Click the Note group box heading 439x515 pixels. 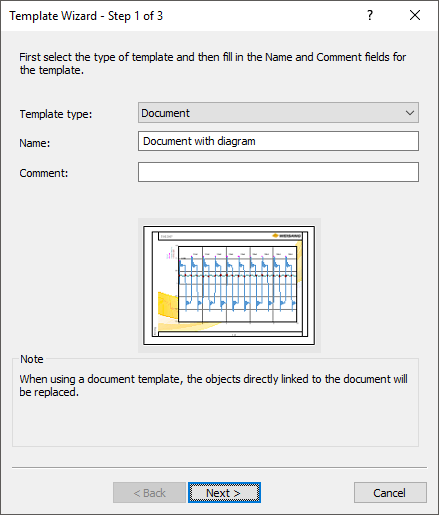(x=32, y=359)
